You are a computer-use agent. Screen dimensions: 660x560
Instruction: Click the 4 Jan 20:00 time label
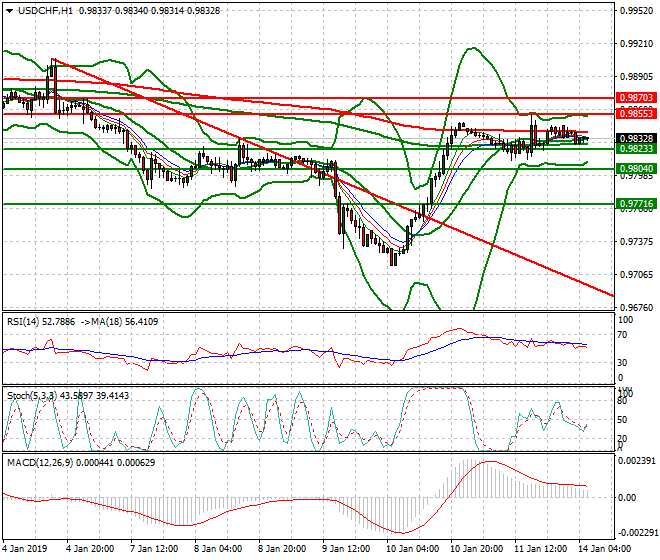click(x=90, y=549)
